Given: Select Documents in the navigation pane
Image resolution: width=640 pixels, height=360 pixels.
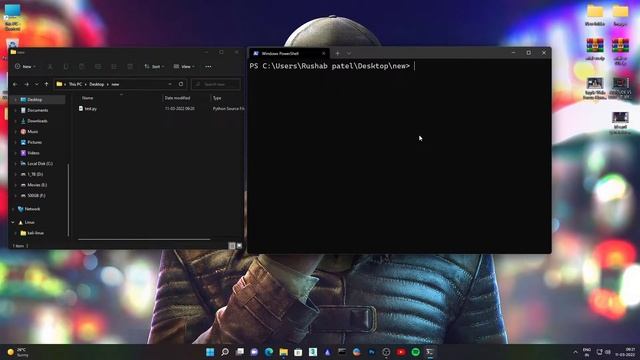Looking at the screenshot, I should pyautogui.click(x=38, y=110).
